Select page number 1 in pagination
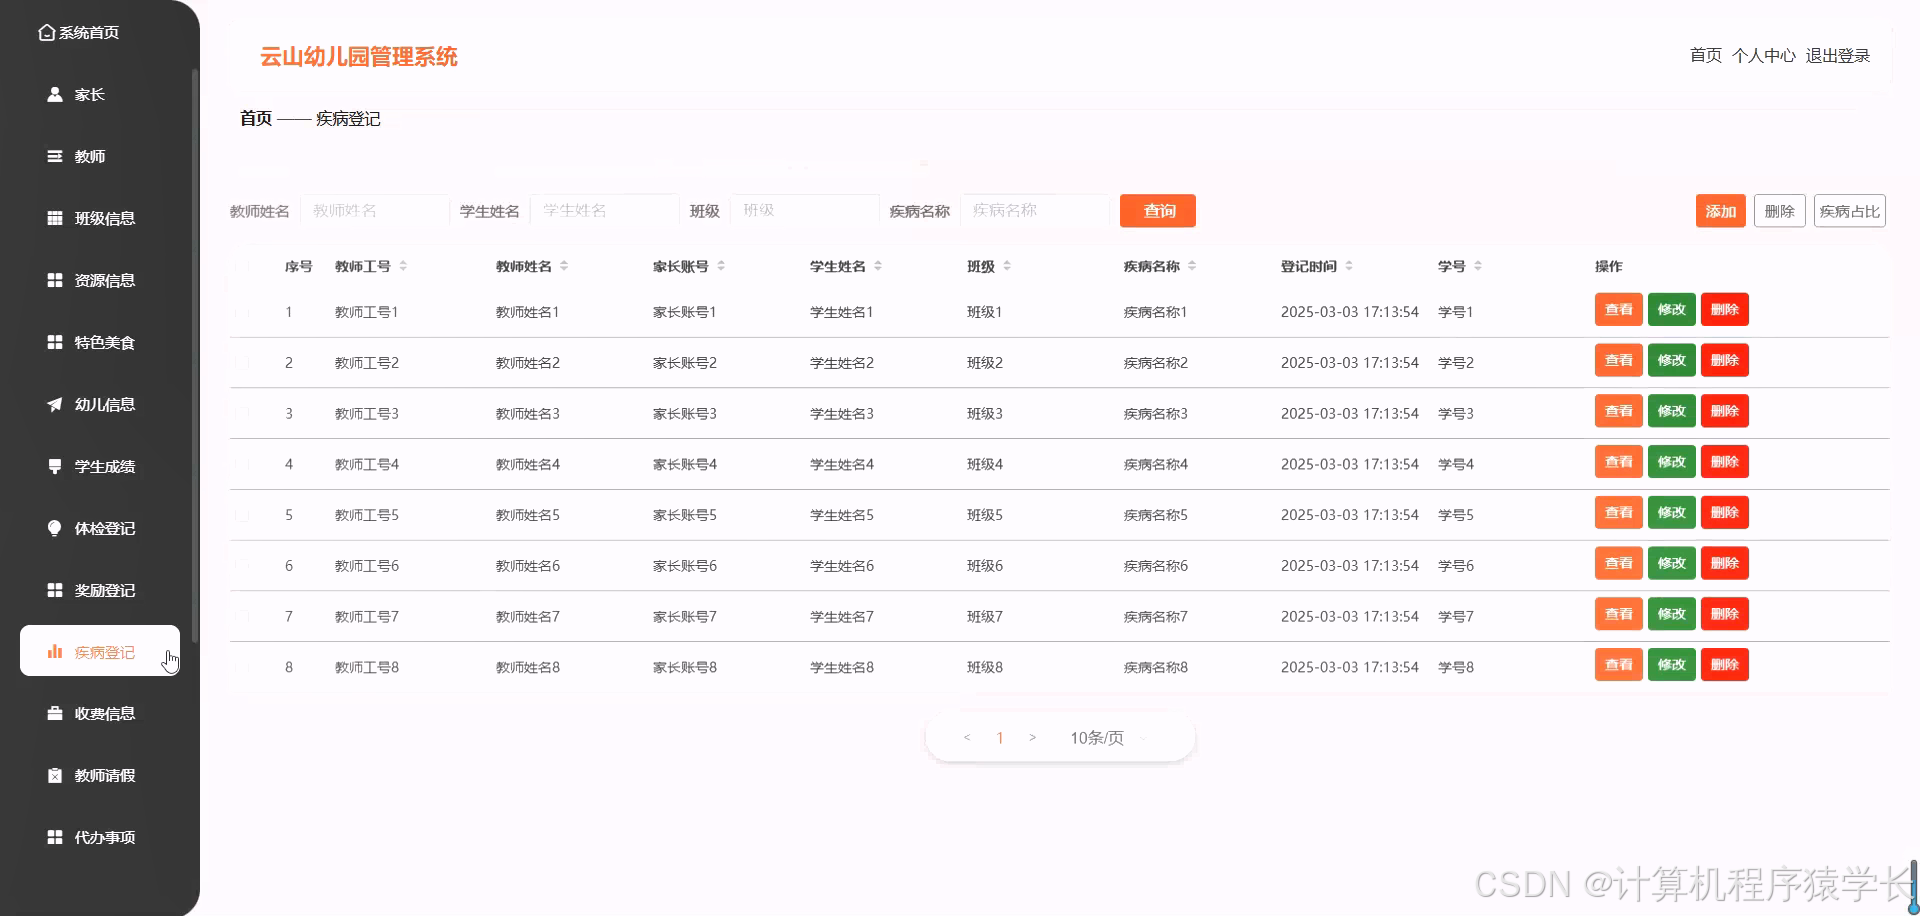Image resolution: width=1920 pixels, height=916 pixels. 1000,738
